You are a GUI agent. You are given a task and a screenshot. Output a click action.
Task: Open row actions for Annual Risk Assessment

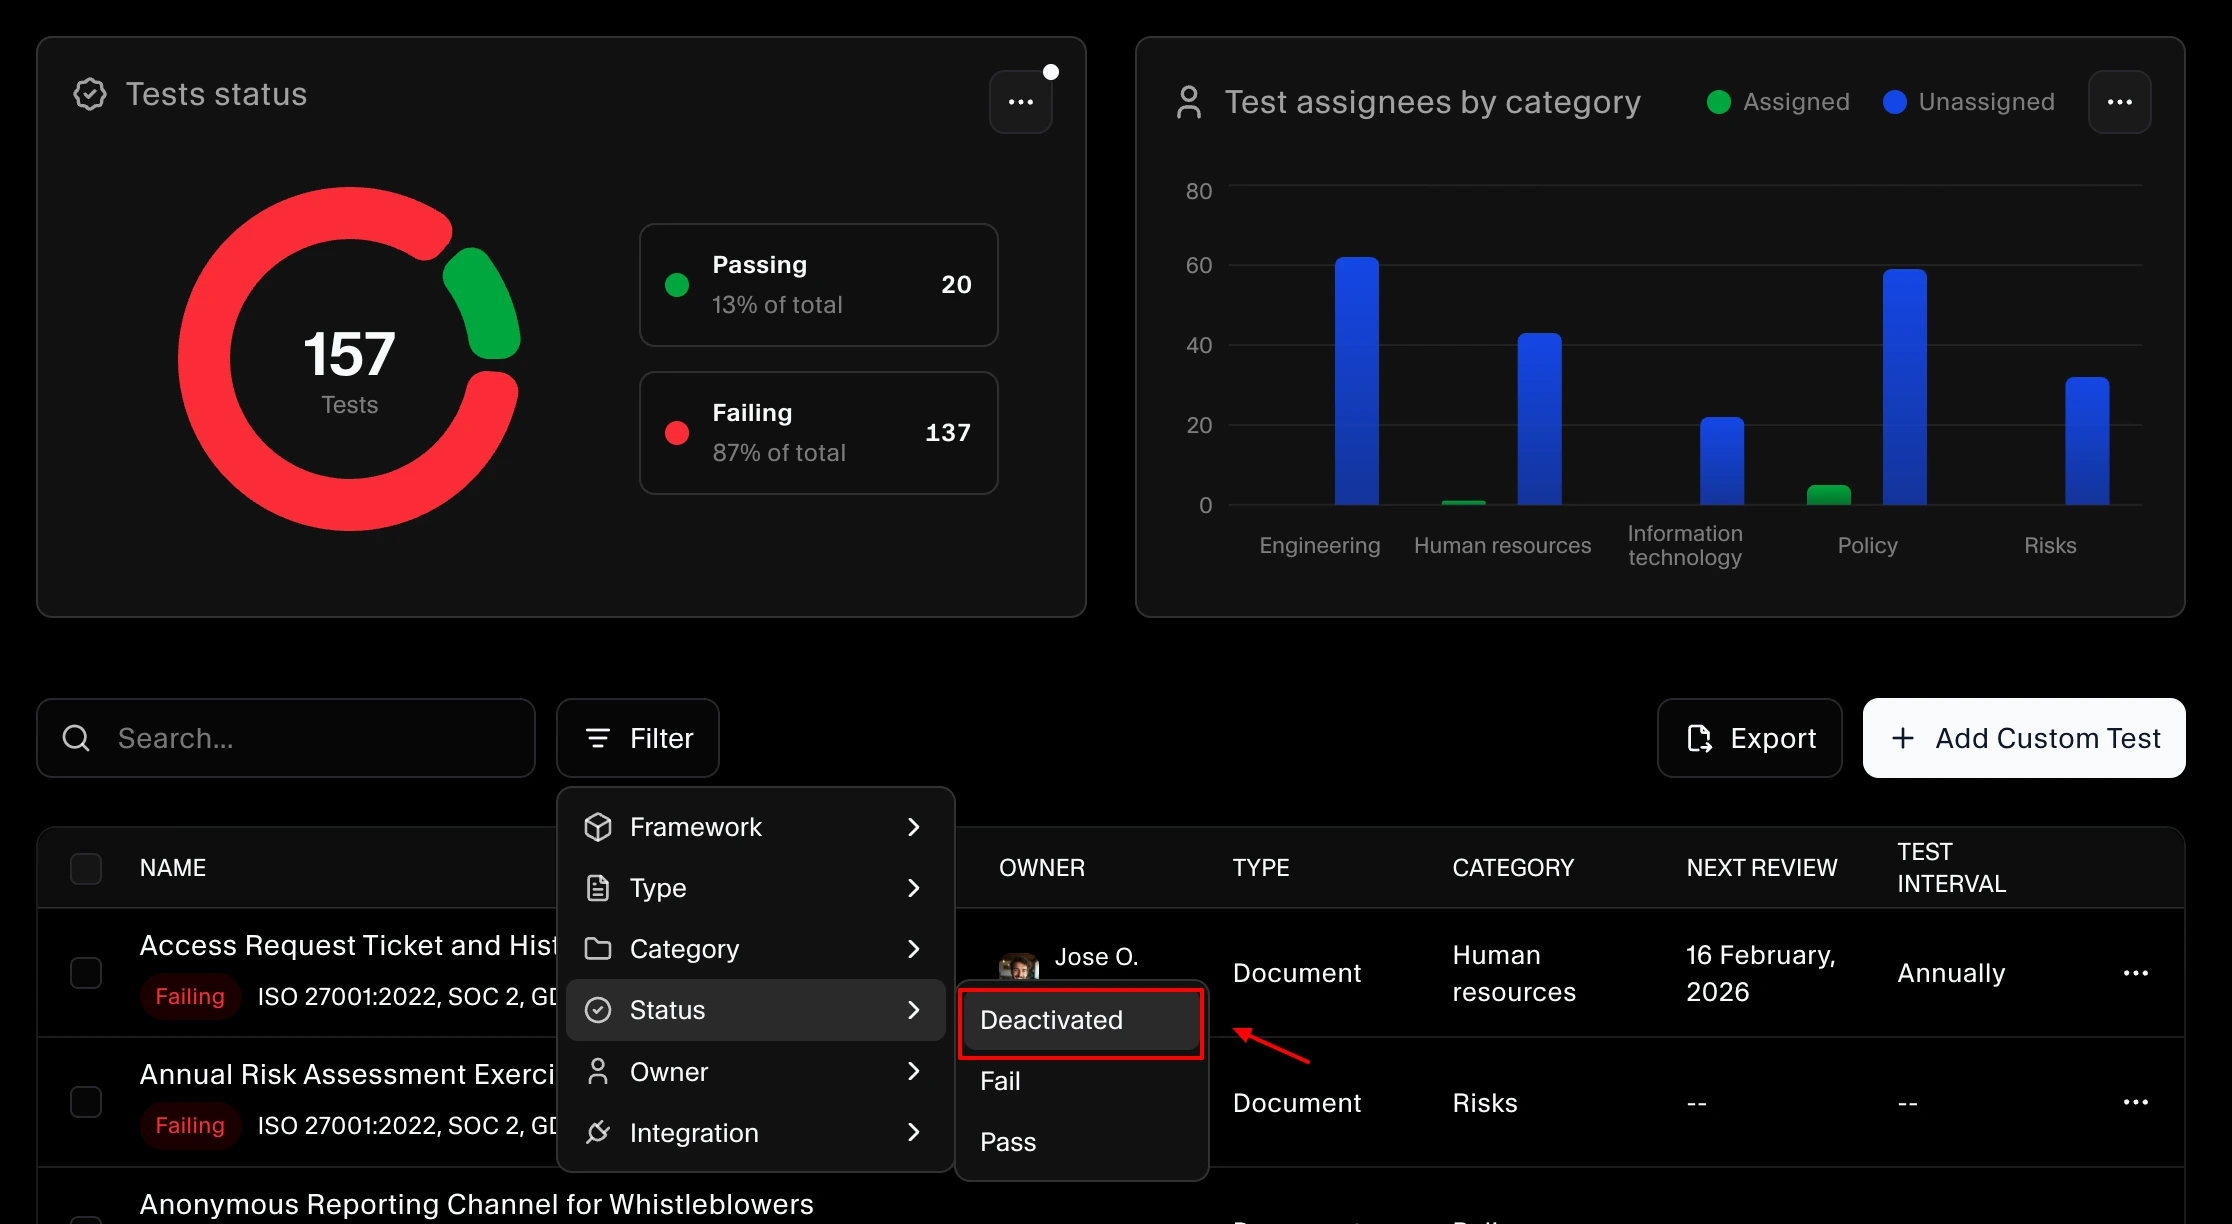click(2135, 1102)
